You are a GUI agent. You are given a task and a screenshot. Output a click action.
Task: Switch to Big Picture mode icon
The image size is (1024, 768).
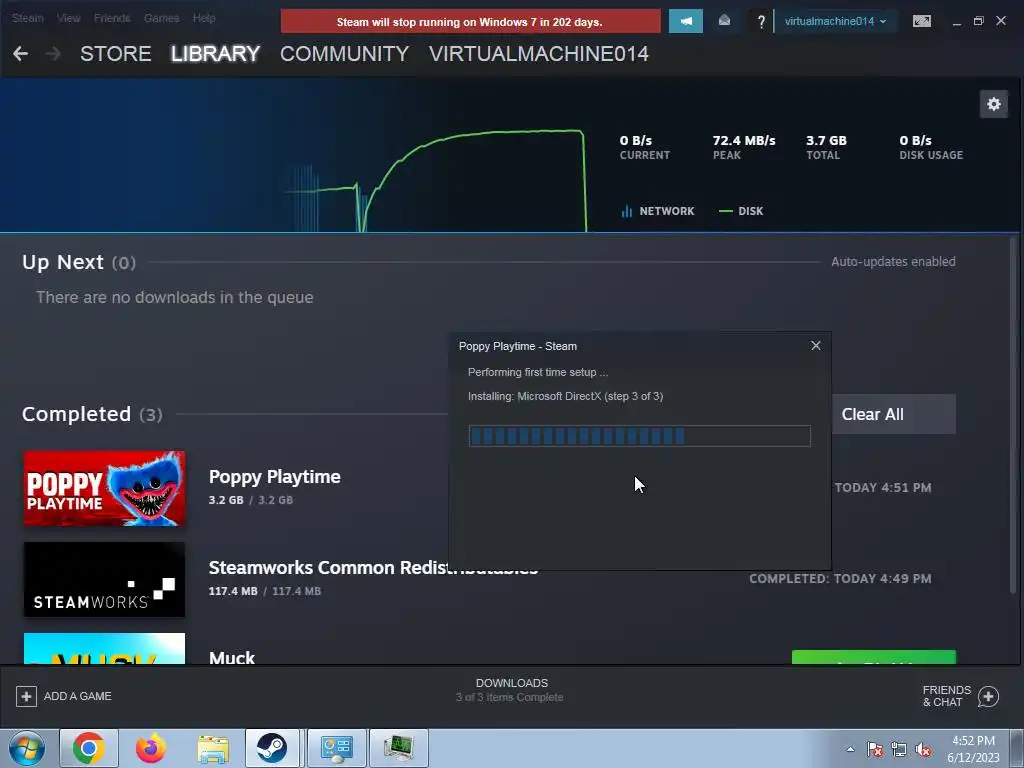coord(921,22)
